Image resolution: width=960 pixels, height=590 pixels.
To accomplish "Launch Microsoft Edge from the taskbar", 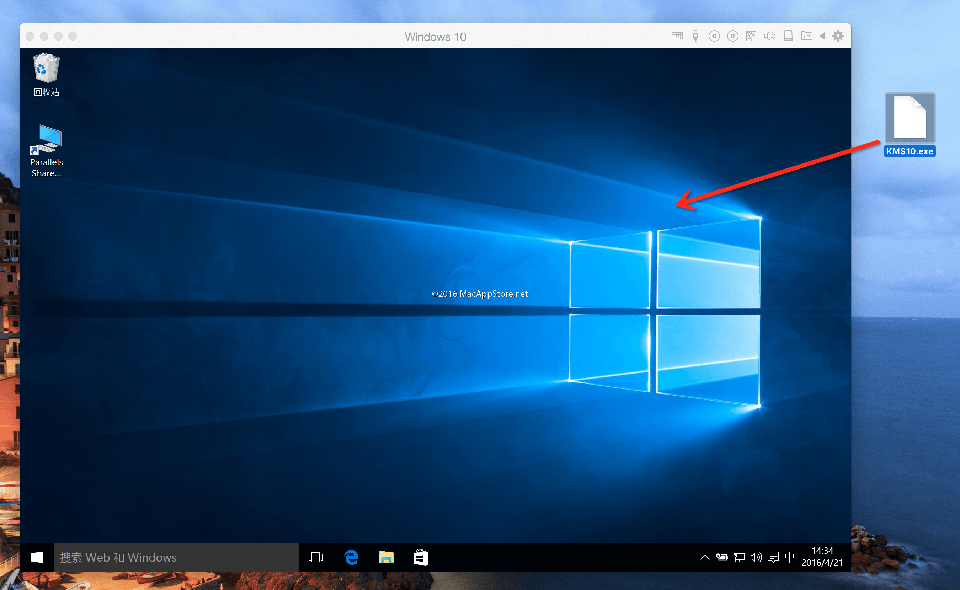I will [351, 557].
